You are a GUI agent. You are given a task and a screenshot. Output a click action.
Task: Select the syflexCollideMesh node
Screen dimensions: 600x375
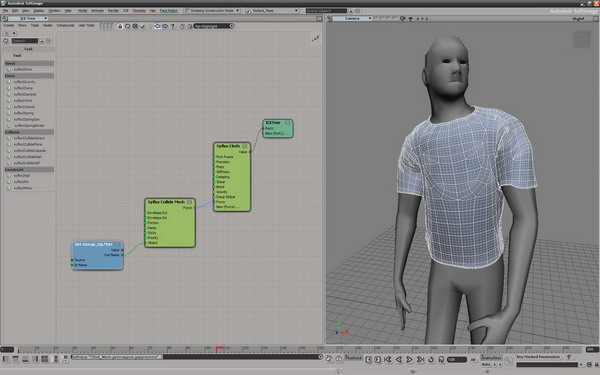coord(28,157)
